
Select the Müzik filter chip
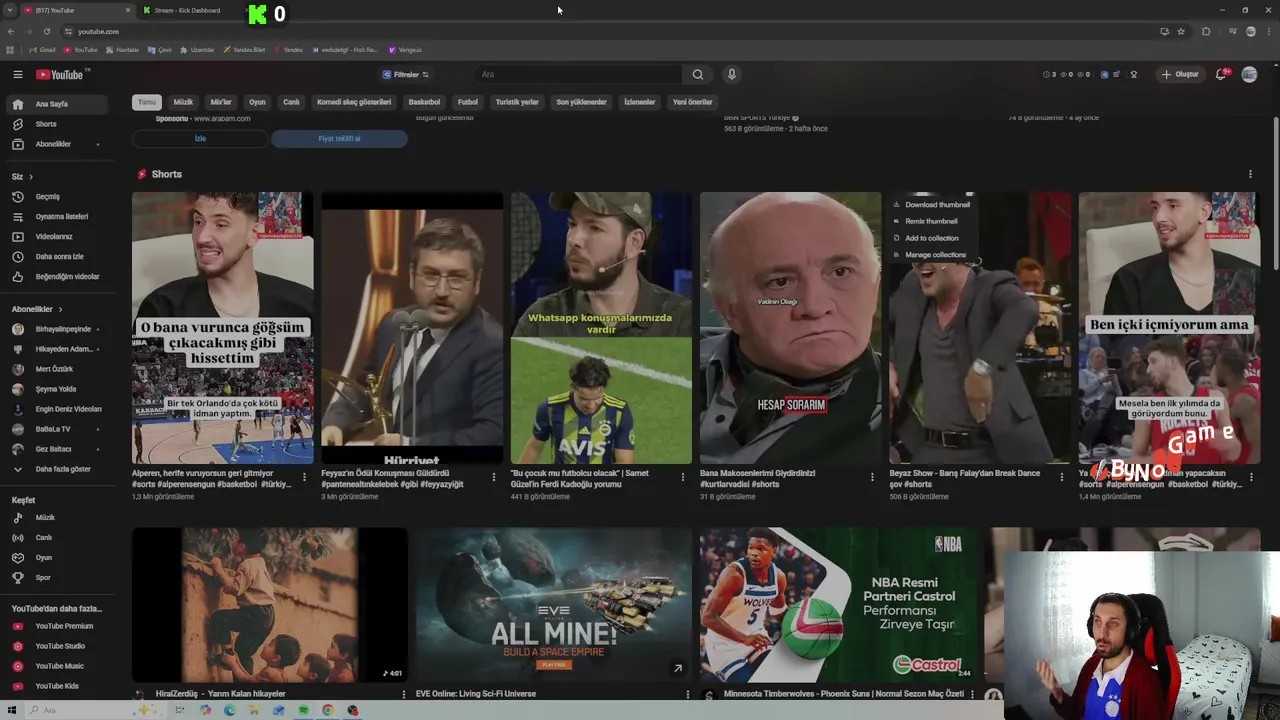[183, 102]
